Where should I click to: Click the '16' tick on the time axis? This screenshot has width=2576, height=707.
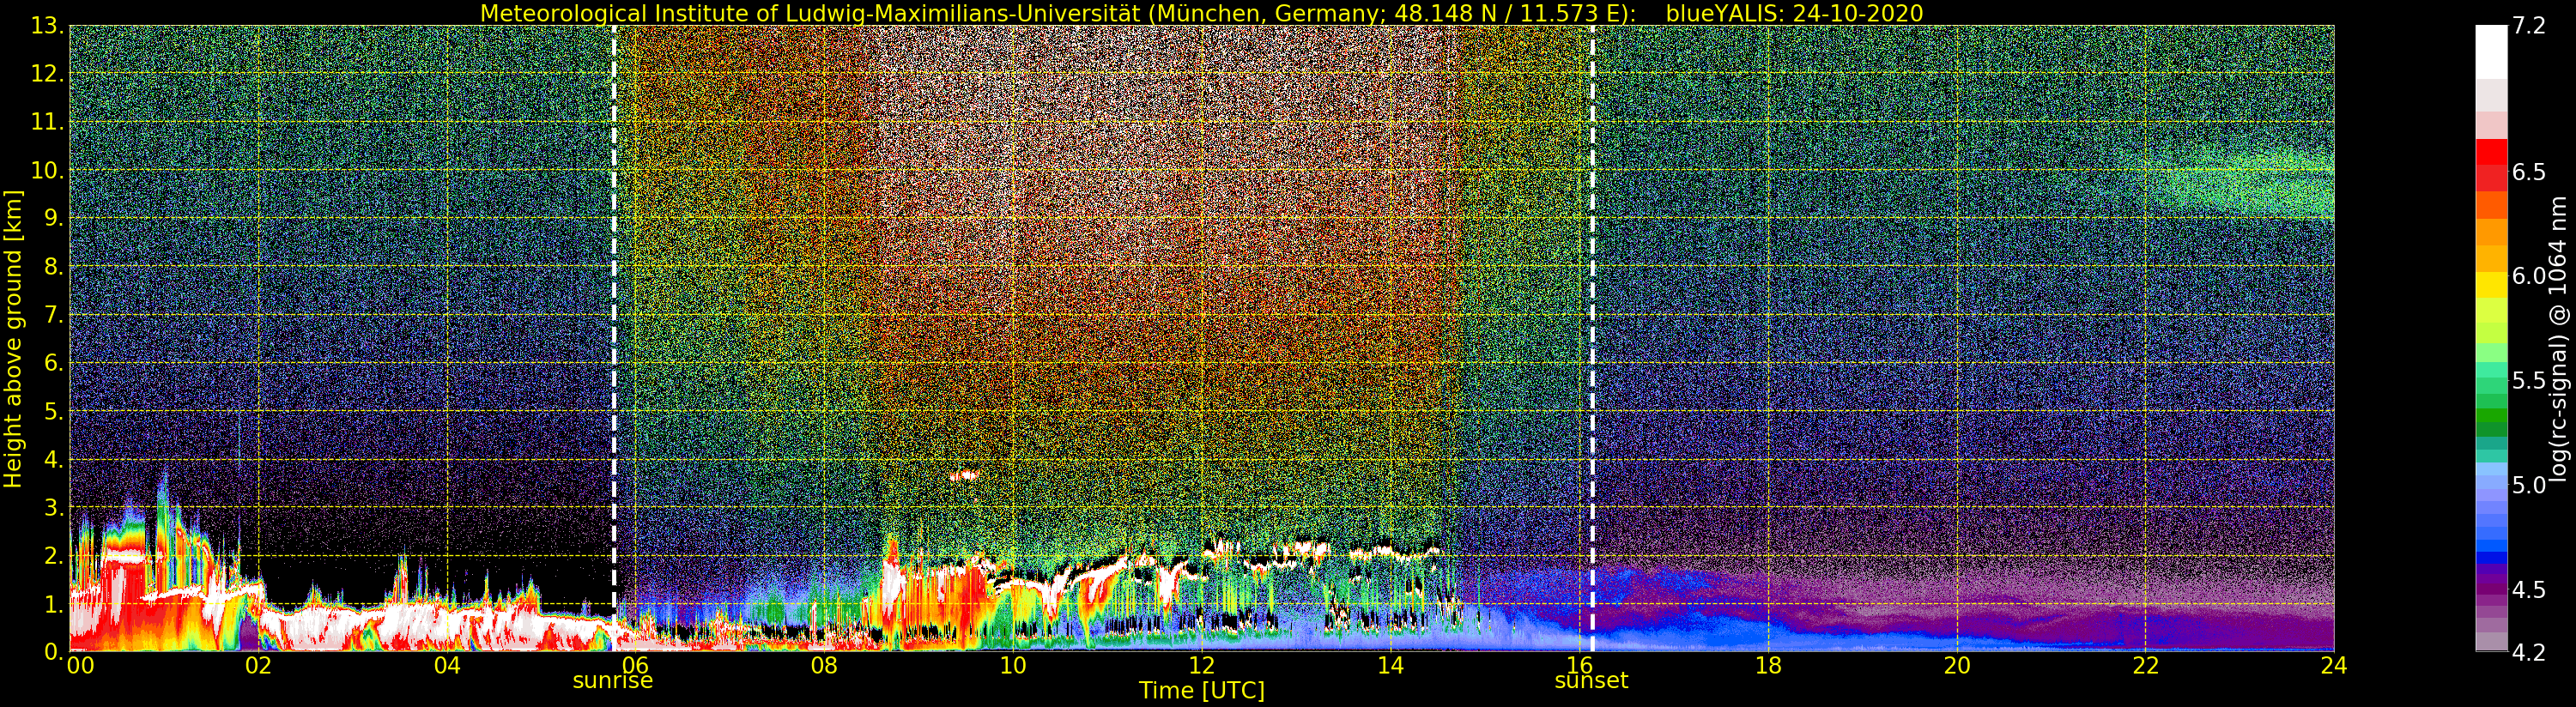pyautogui.click(x=1579, y=666)
